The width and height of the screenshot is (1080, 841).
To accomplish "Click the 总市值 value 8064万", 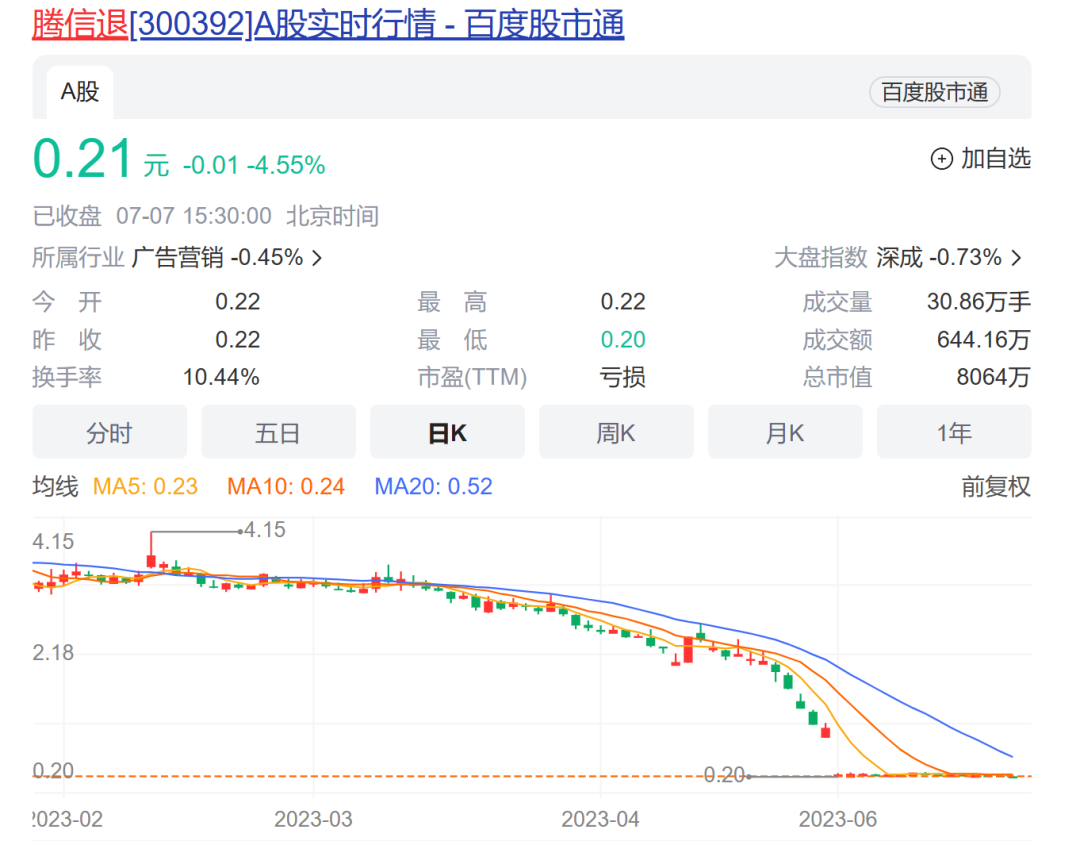I will point(993,377).
